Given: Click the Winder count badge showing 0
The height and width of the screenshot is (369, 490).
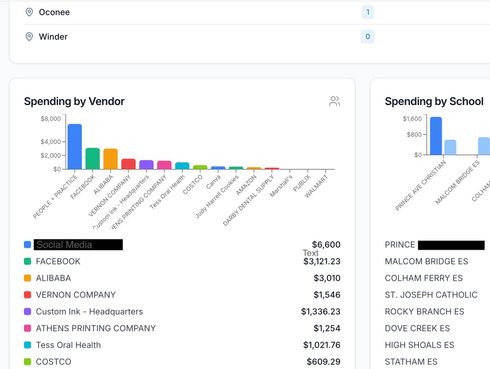Looking at the screenshot, I should point(368,37).
